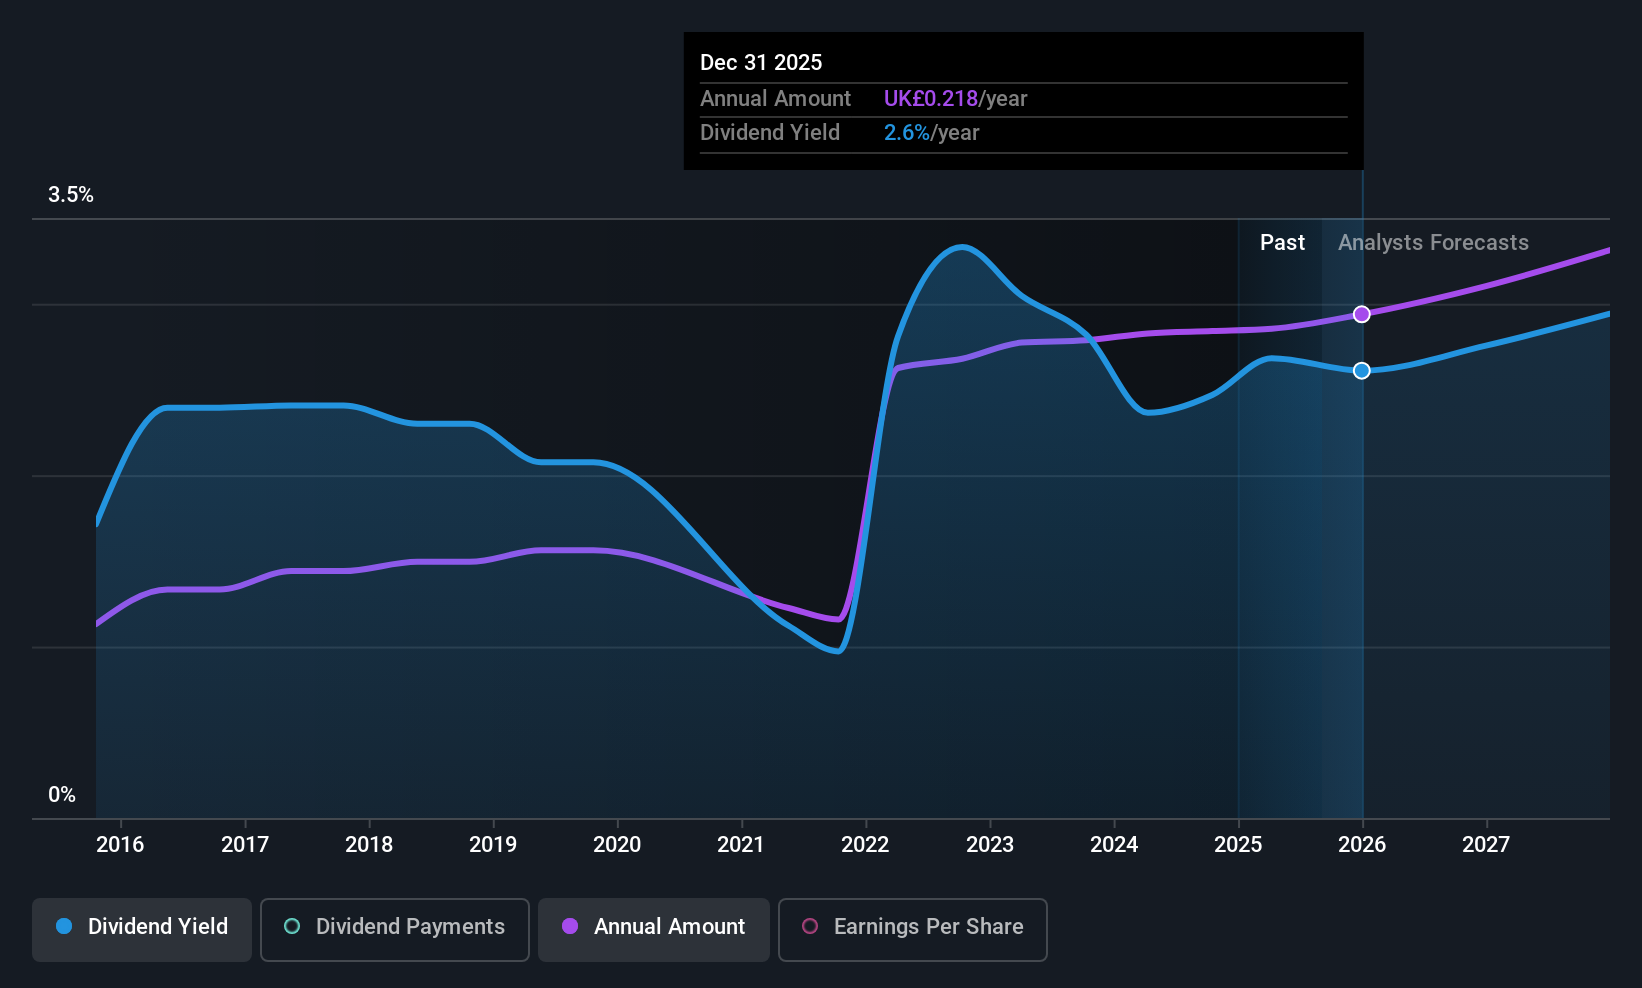Click the UK£0.218/year tooltip value

point(955,99)
